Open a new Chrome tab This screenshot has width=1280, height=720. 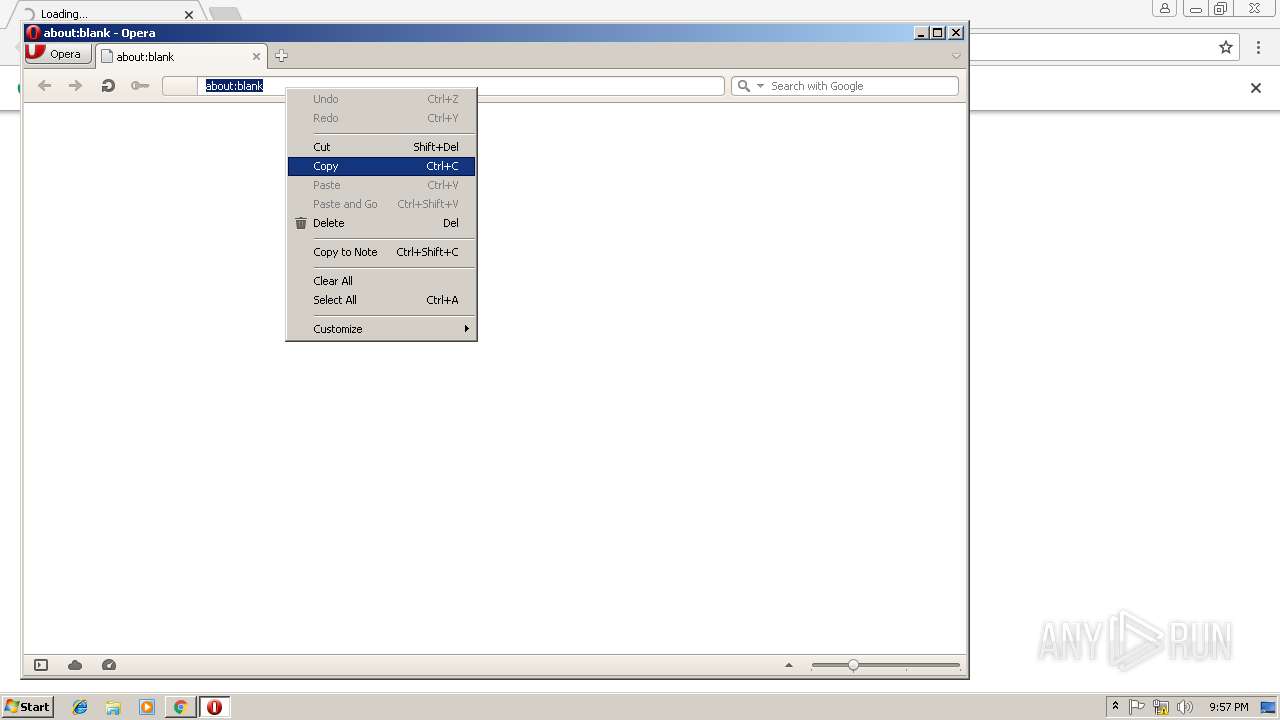coord(226,13)
